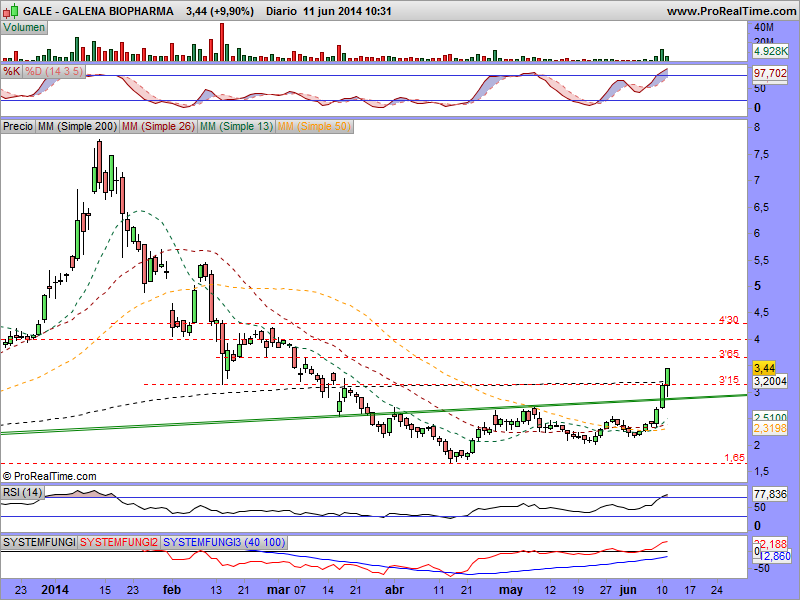Open the Volumen indicator label
The width and height of the screenshot is (800, 600).
pyautogui.click(x=24, y=28)
